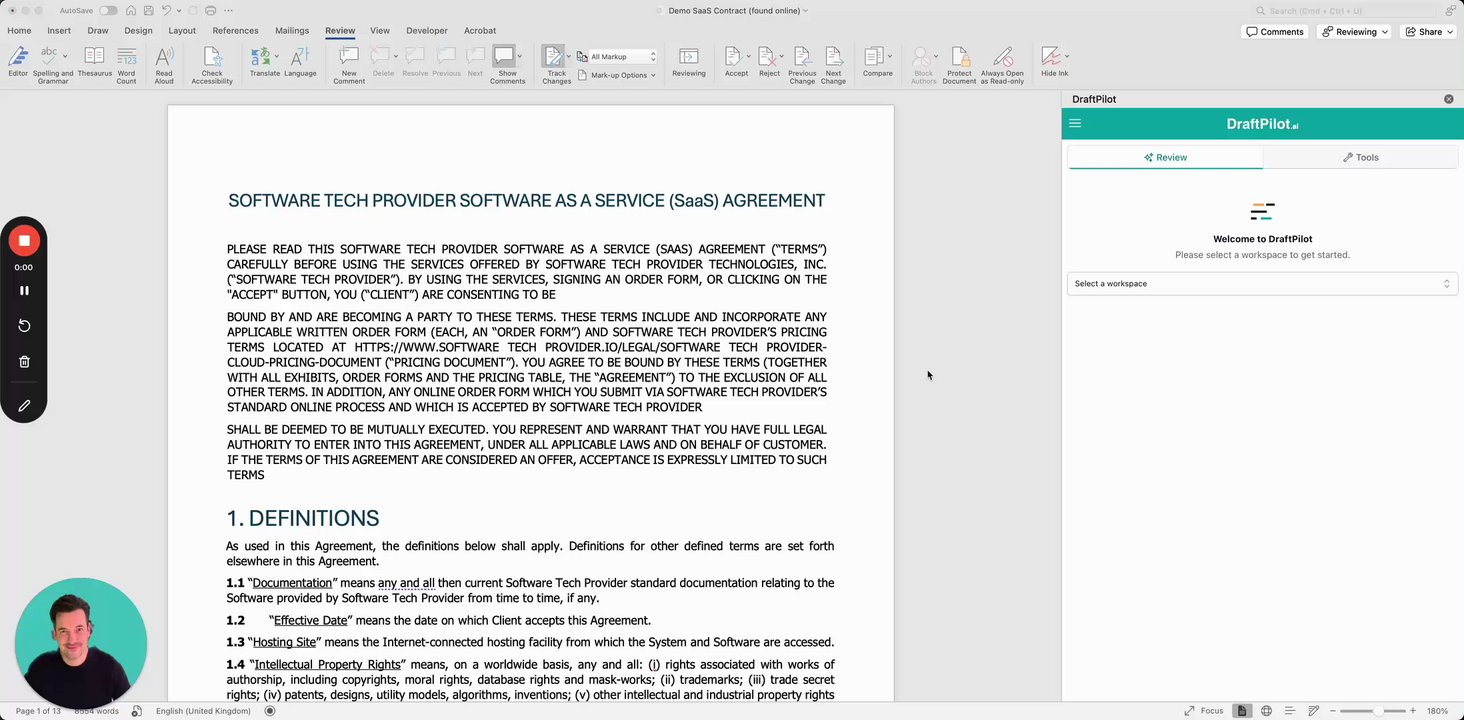Screen dimensions: 1464x720
Task: Start Read Aloud
Action: (164, 65)
